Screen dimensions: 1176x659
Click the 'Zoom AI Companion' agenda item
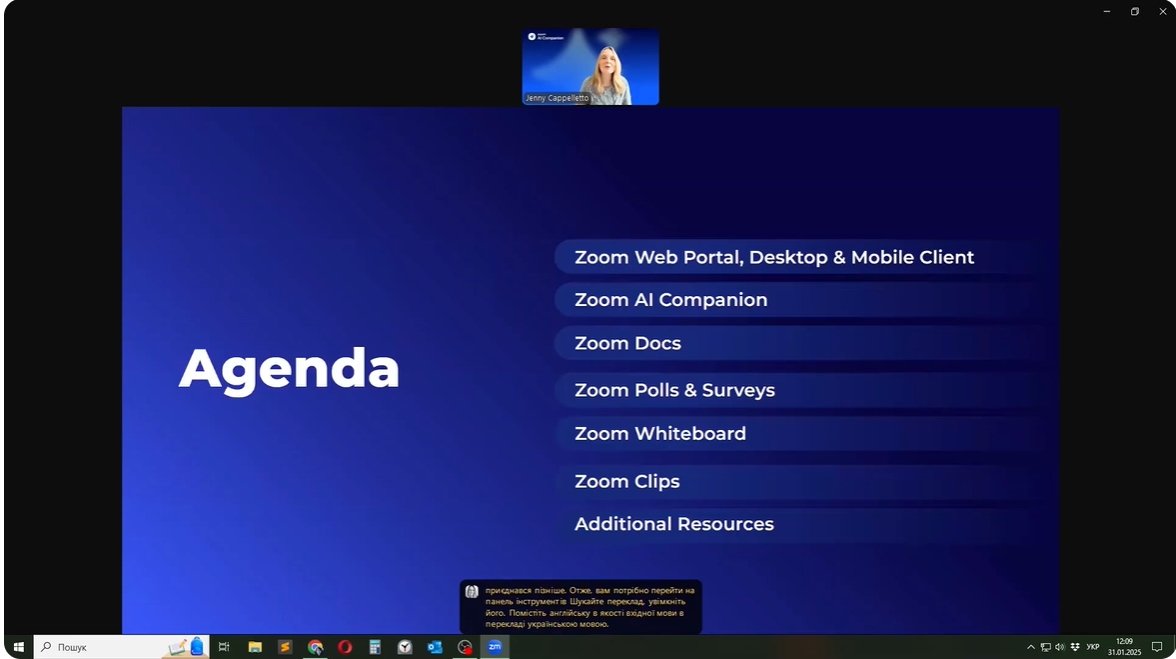point(670,300)
